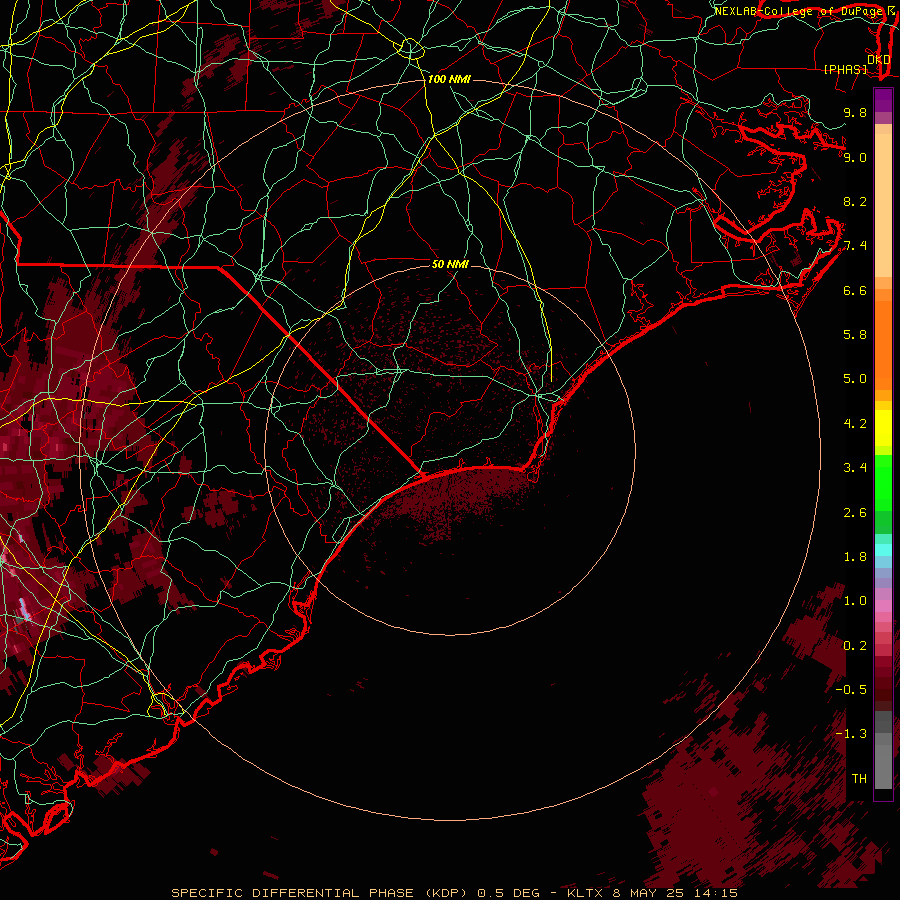Click the 100 NMI range ring label

click(x=449, y=79)
